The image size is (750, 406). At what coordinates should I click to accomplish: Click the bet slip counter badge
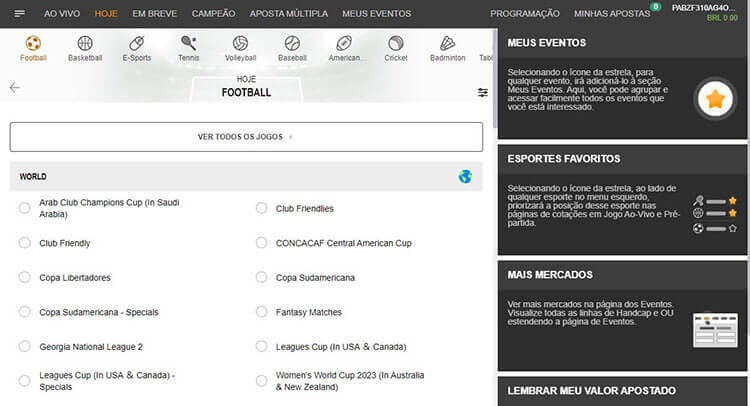(x=655, y=7)
